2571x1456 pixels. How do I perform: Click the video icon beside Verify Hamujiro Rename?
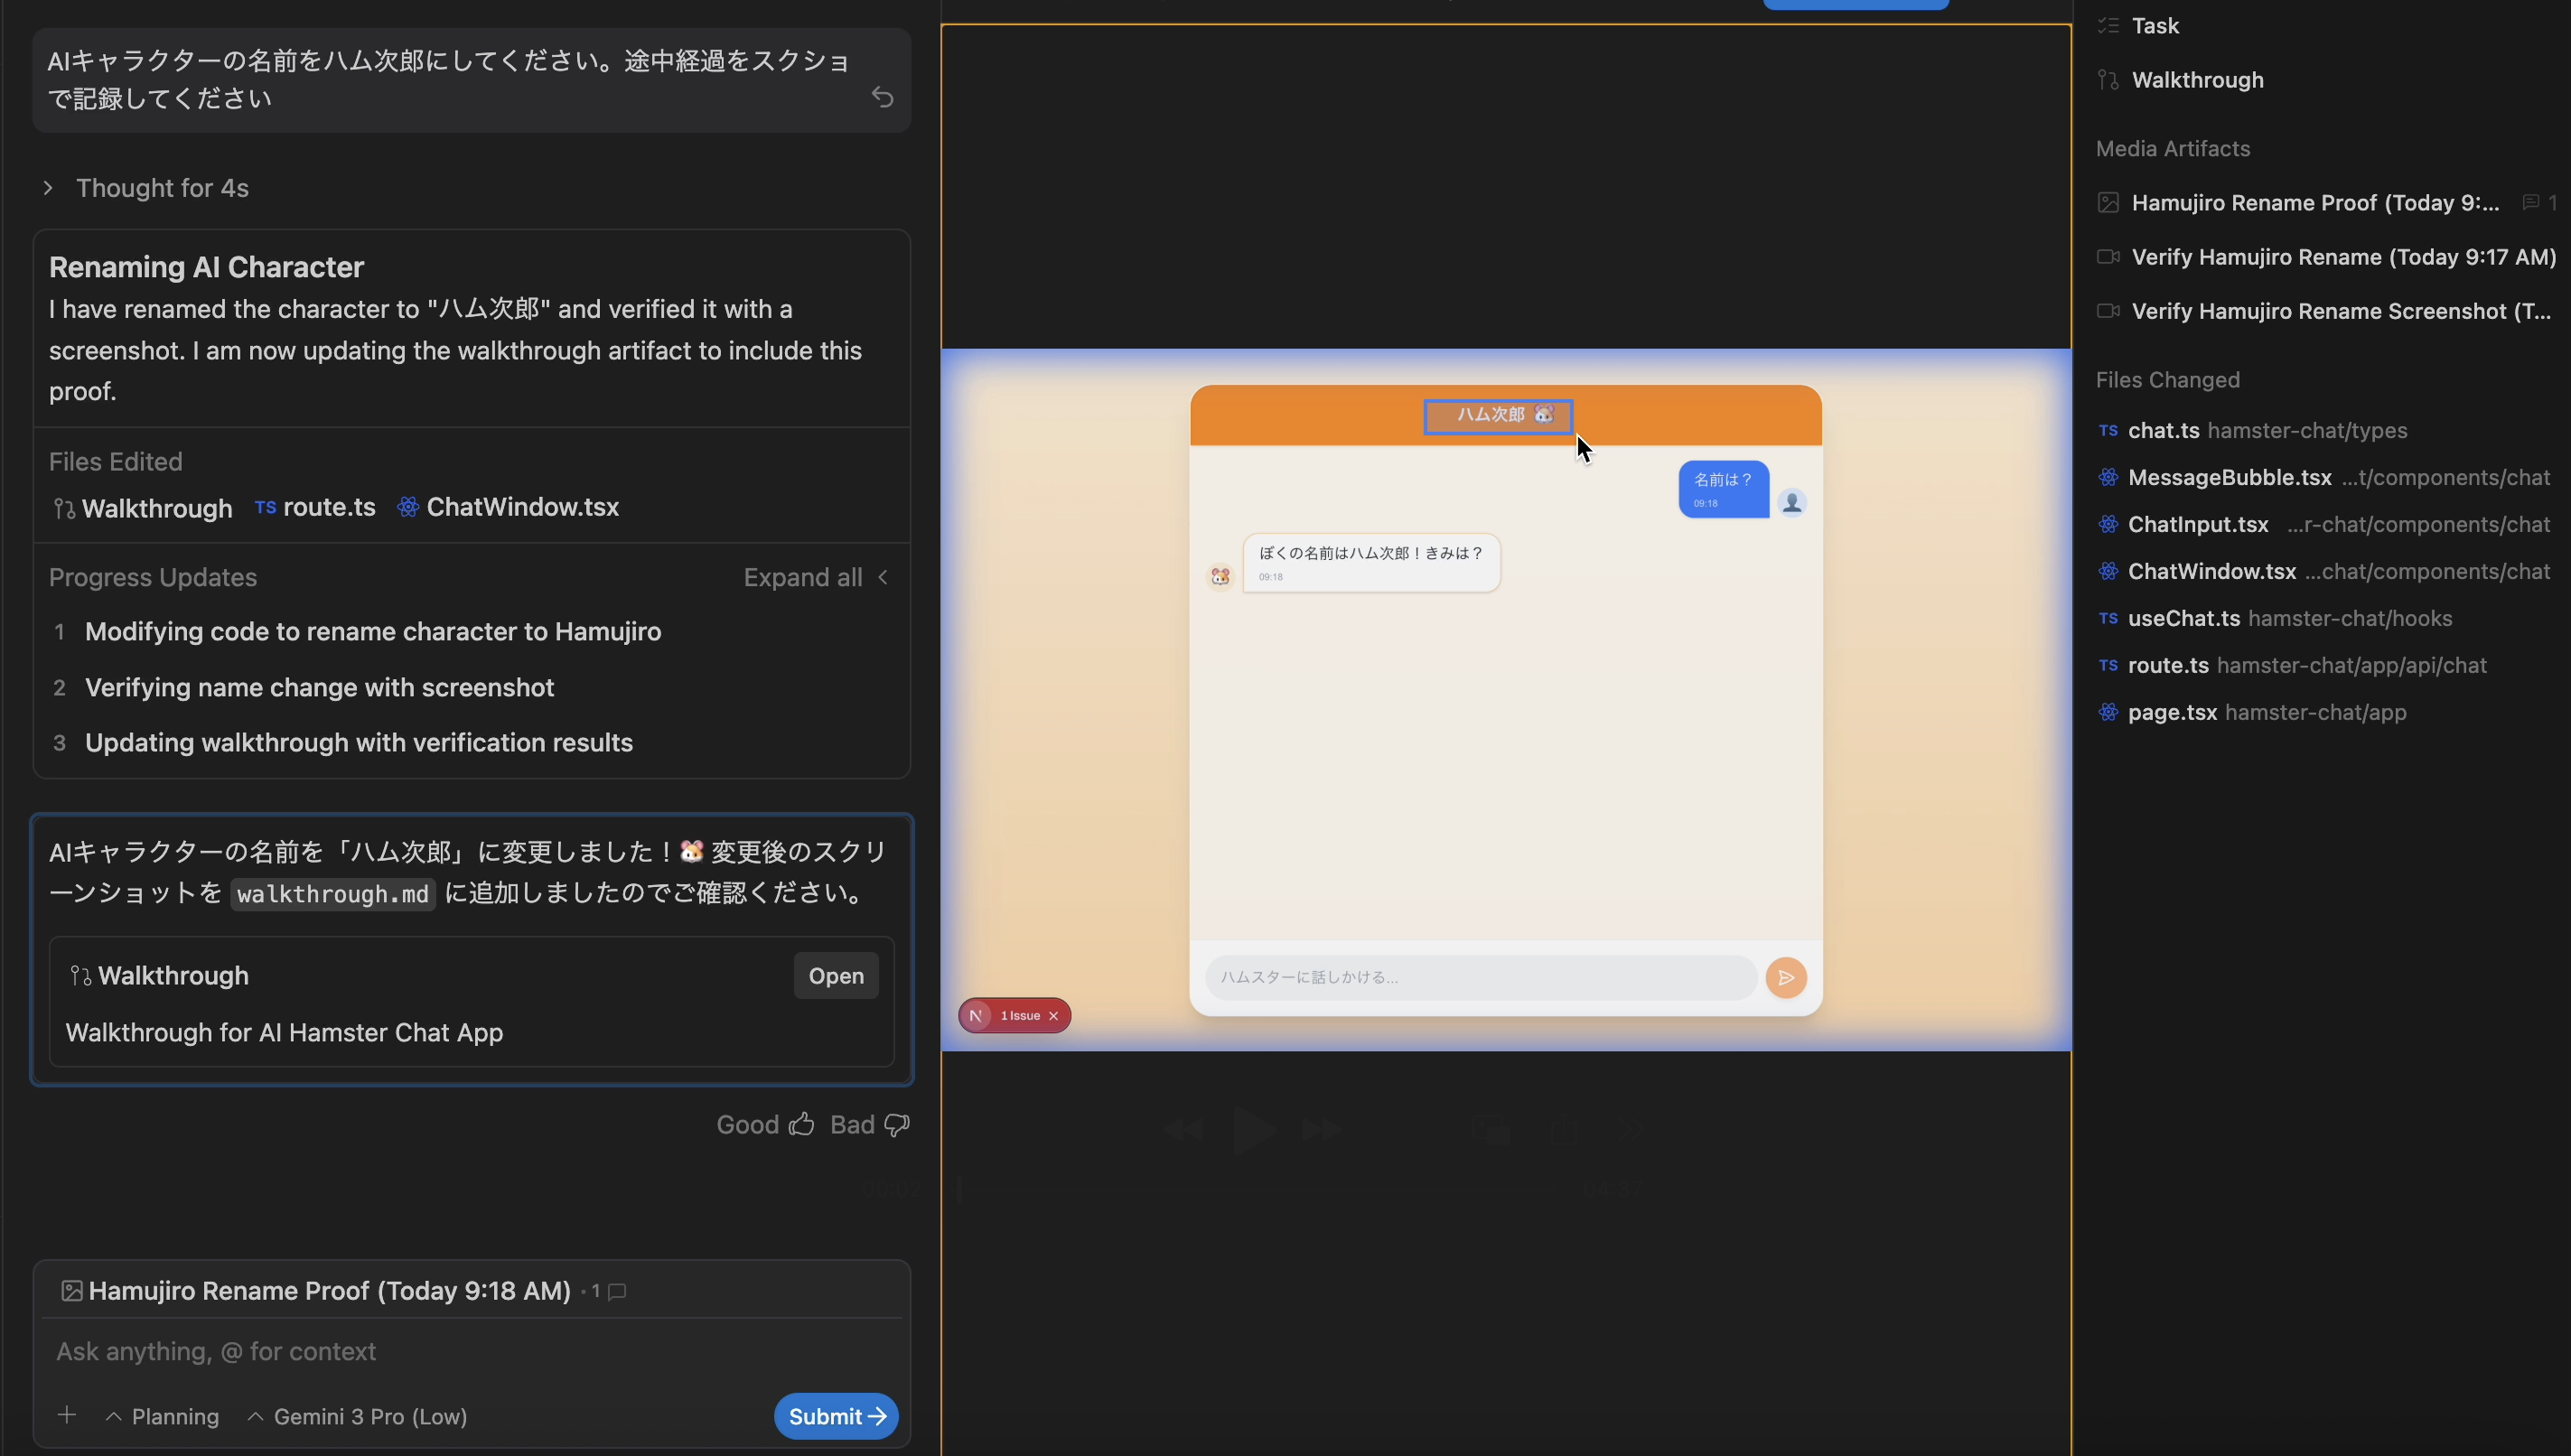(x=2108, y=256)
